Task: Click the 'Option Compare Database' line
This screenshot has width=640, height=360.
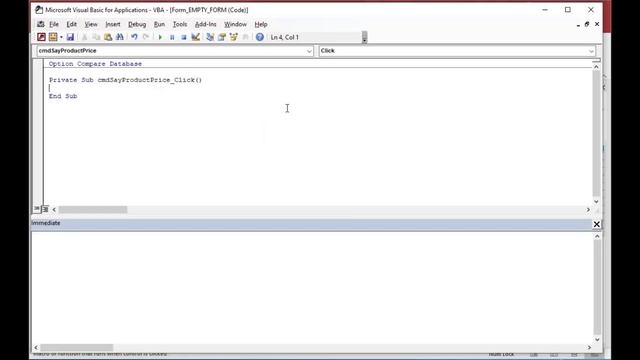Action: pos(95,64)
